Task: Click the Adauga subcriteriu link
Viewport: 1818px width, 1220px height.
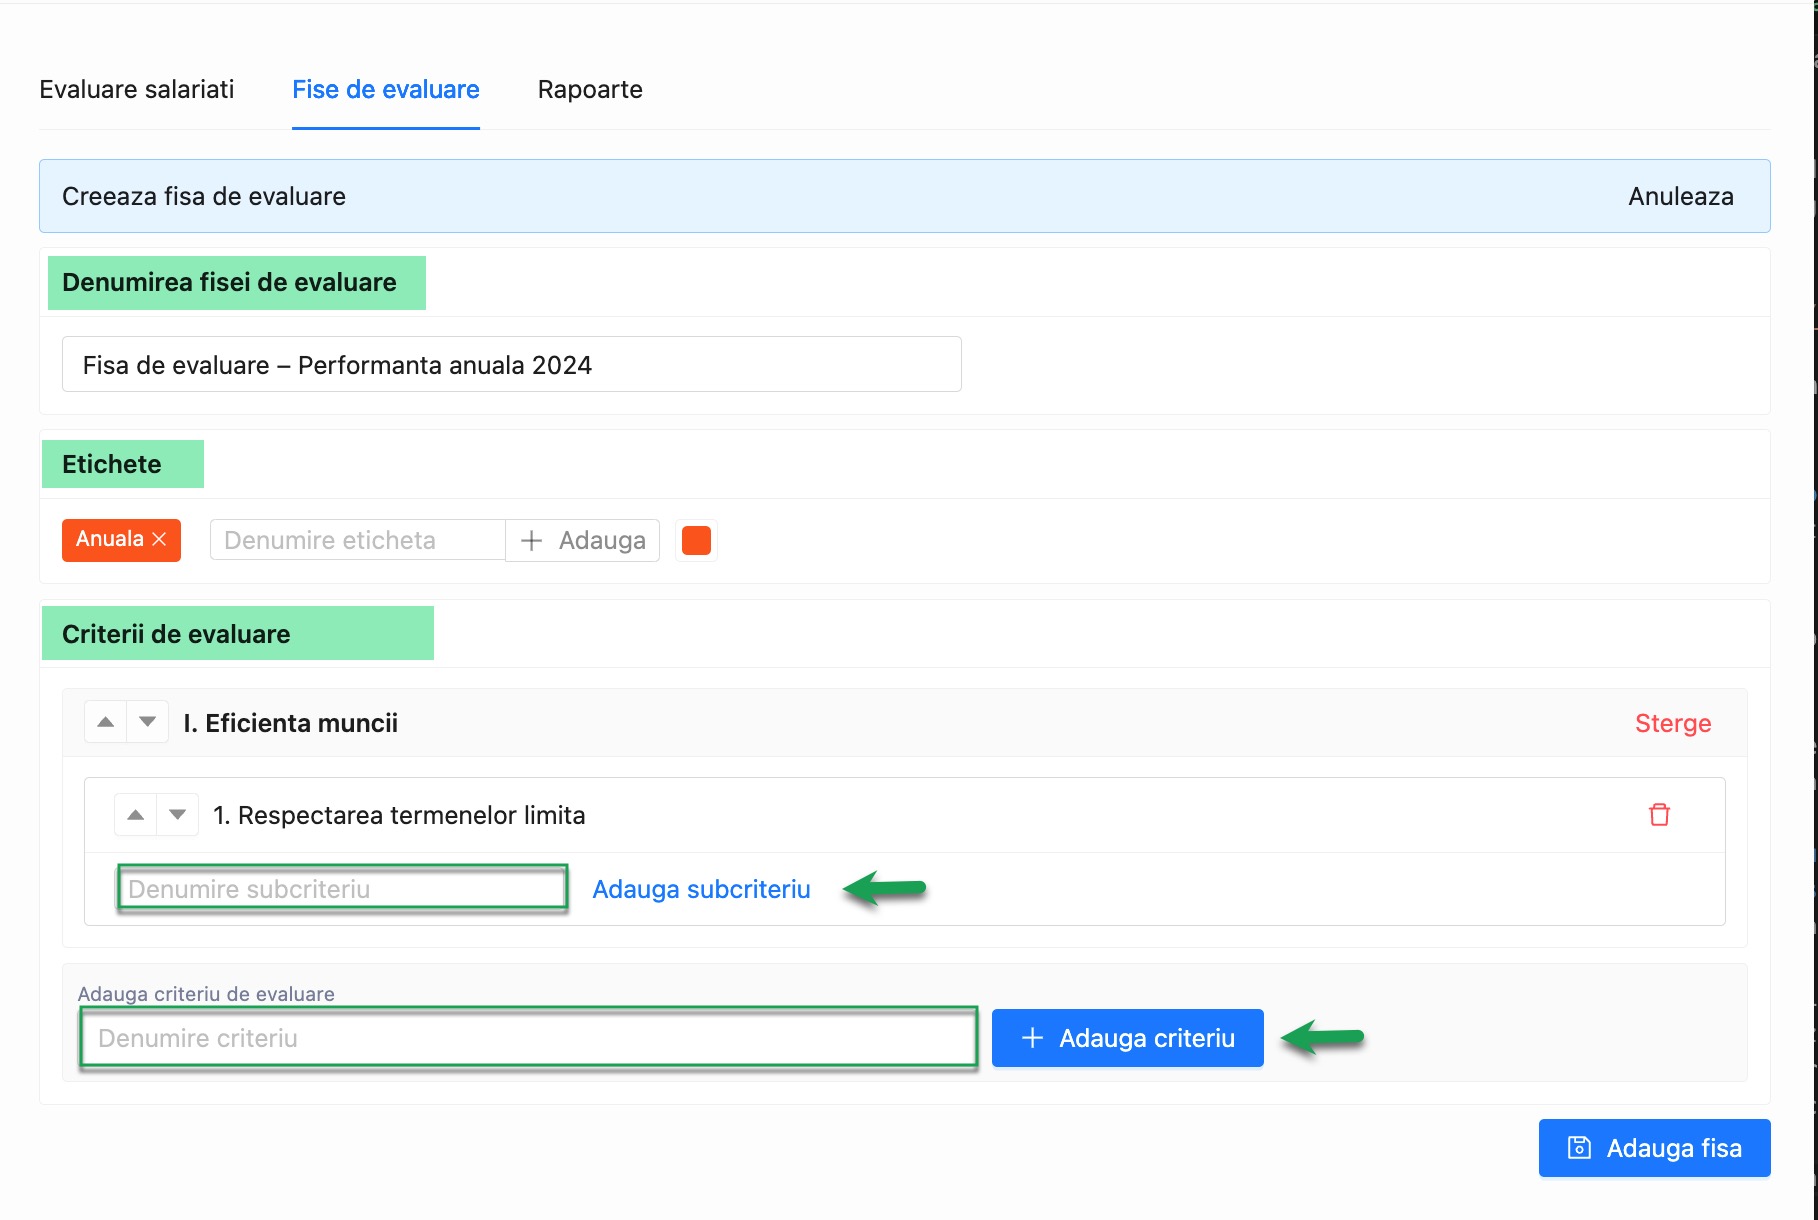Action: (x=701, y=889)
